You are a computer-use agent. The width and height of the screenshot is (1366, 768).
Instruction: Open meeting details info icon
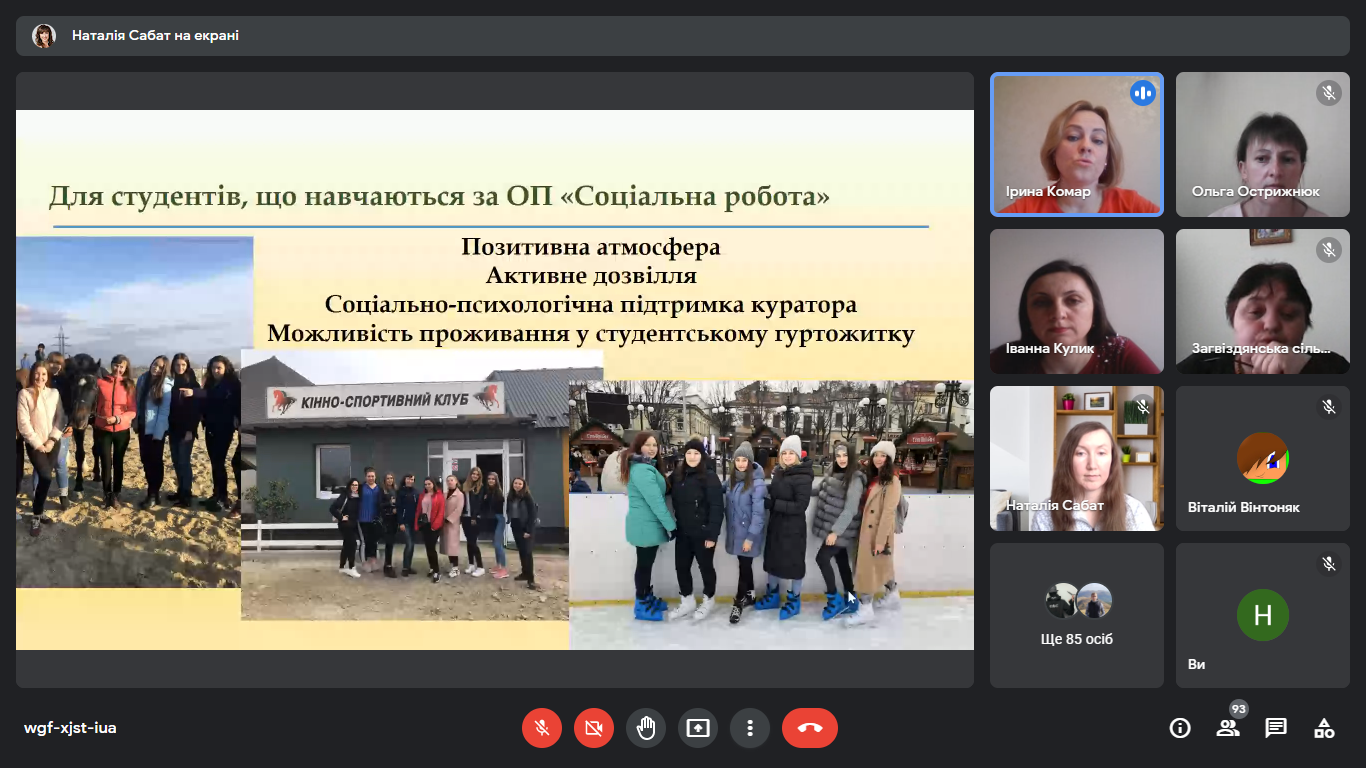pos(1180,728)
